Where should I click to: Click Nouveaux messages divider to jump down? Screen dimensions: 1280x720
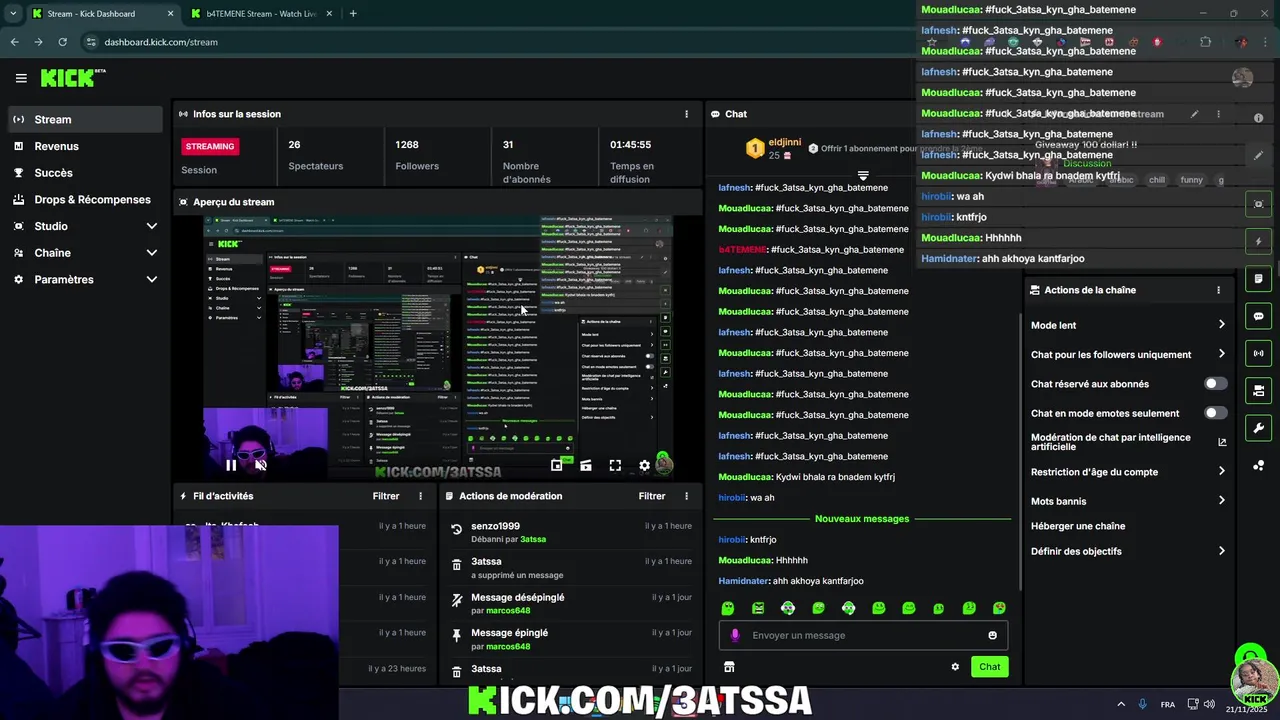862,519
